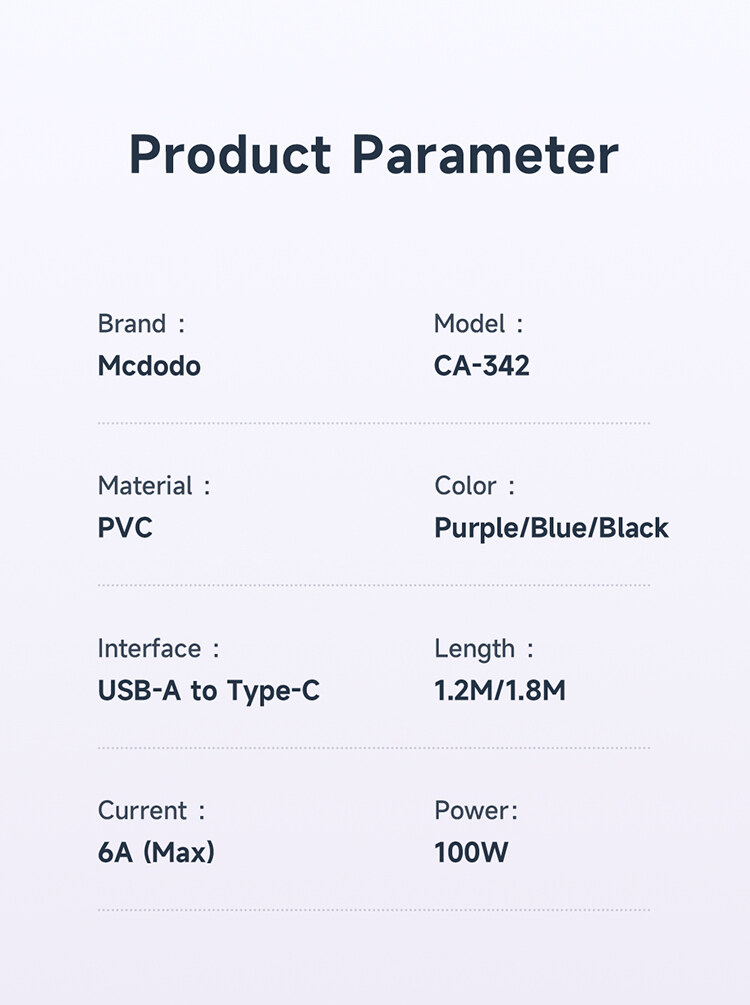Click the Power label
This screenshot has height=1005, width=750.
(476, 810)
